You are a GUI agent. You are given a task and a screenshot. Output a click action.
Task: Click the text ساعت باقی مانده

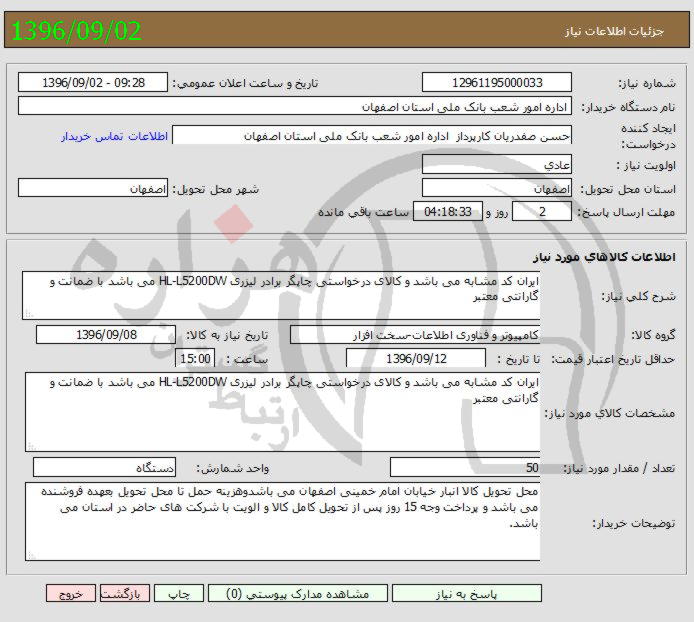pos(363,212)
